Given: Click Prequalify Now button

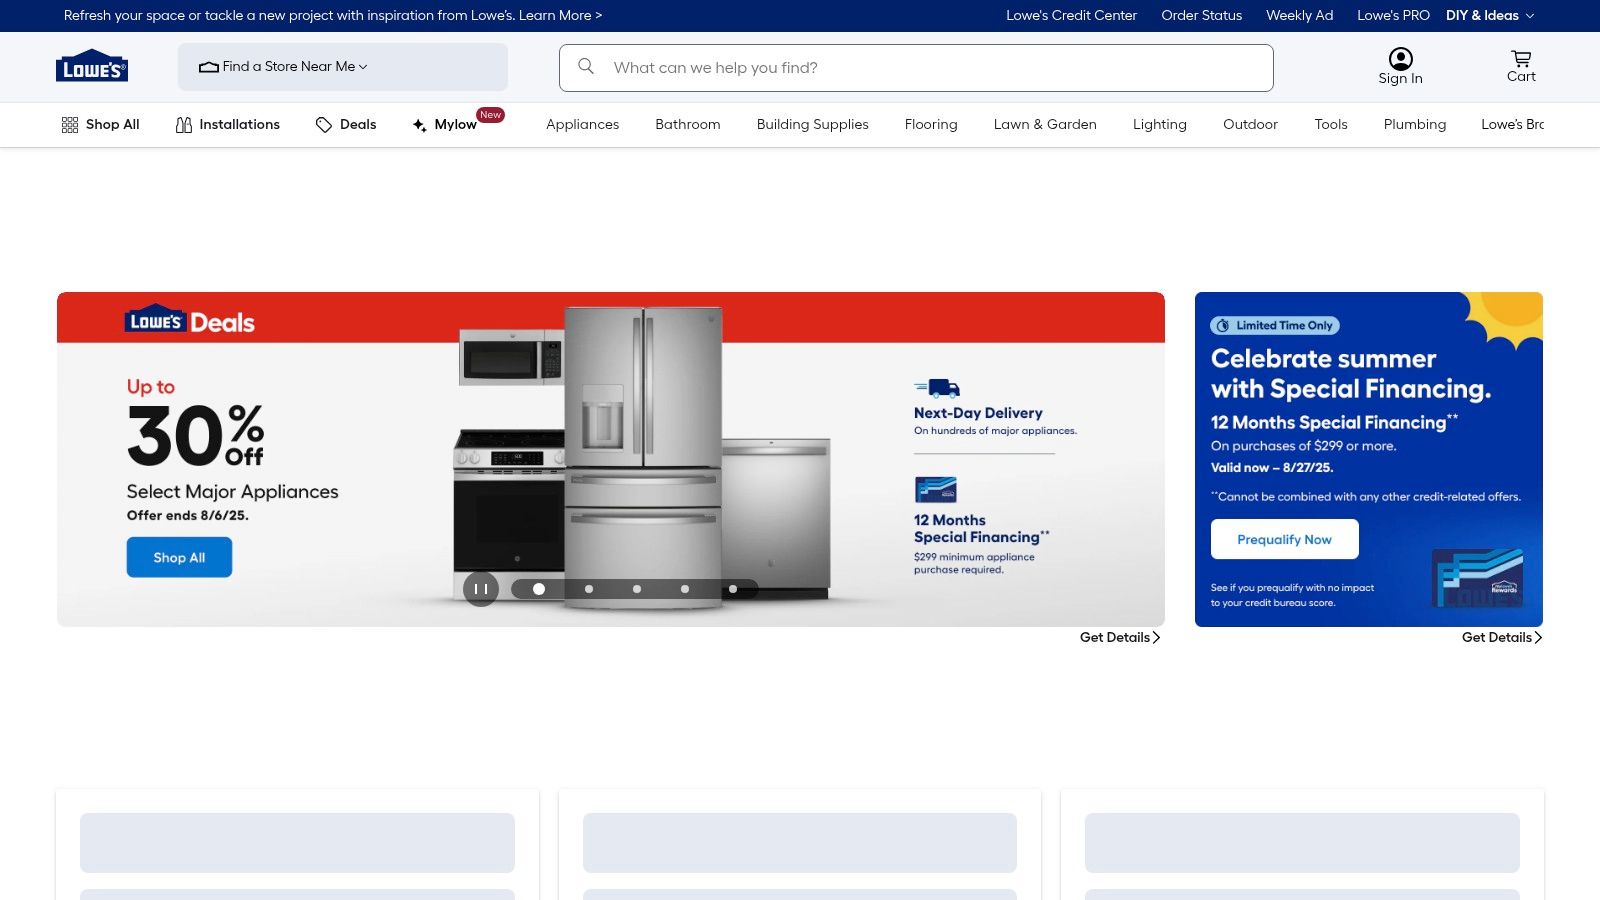Looking at the screenshot, I should coord(1284,539).
